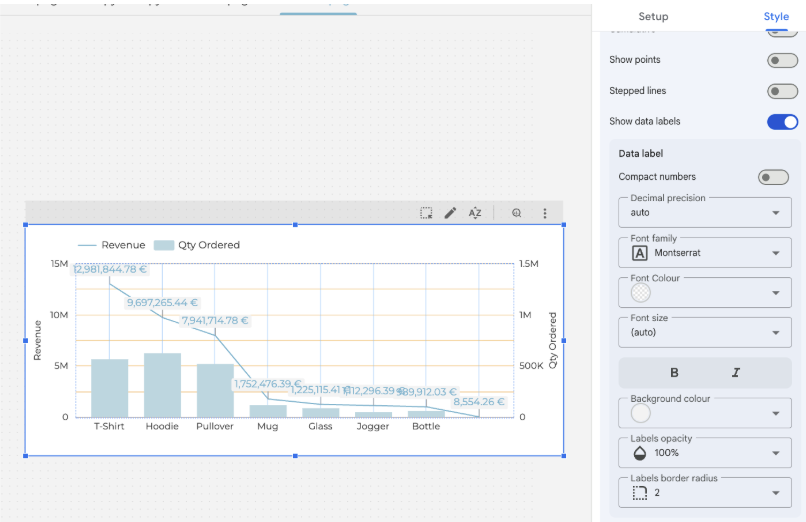Open the Font size dropdown

pos(705,332)
